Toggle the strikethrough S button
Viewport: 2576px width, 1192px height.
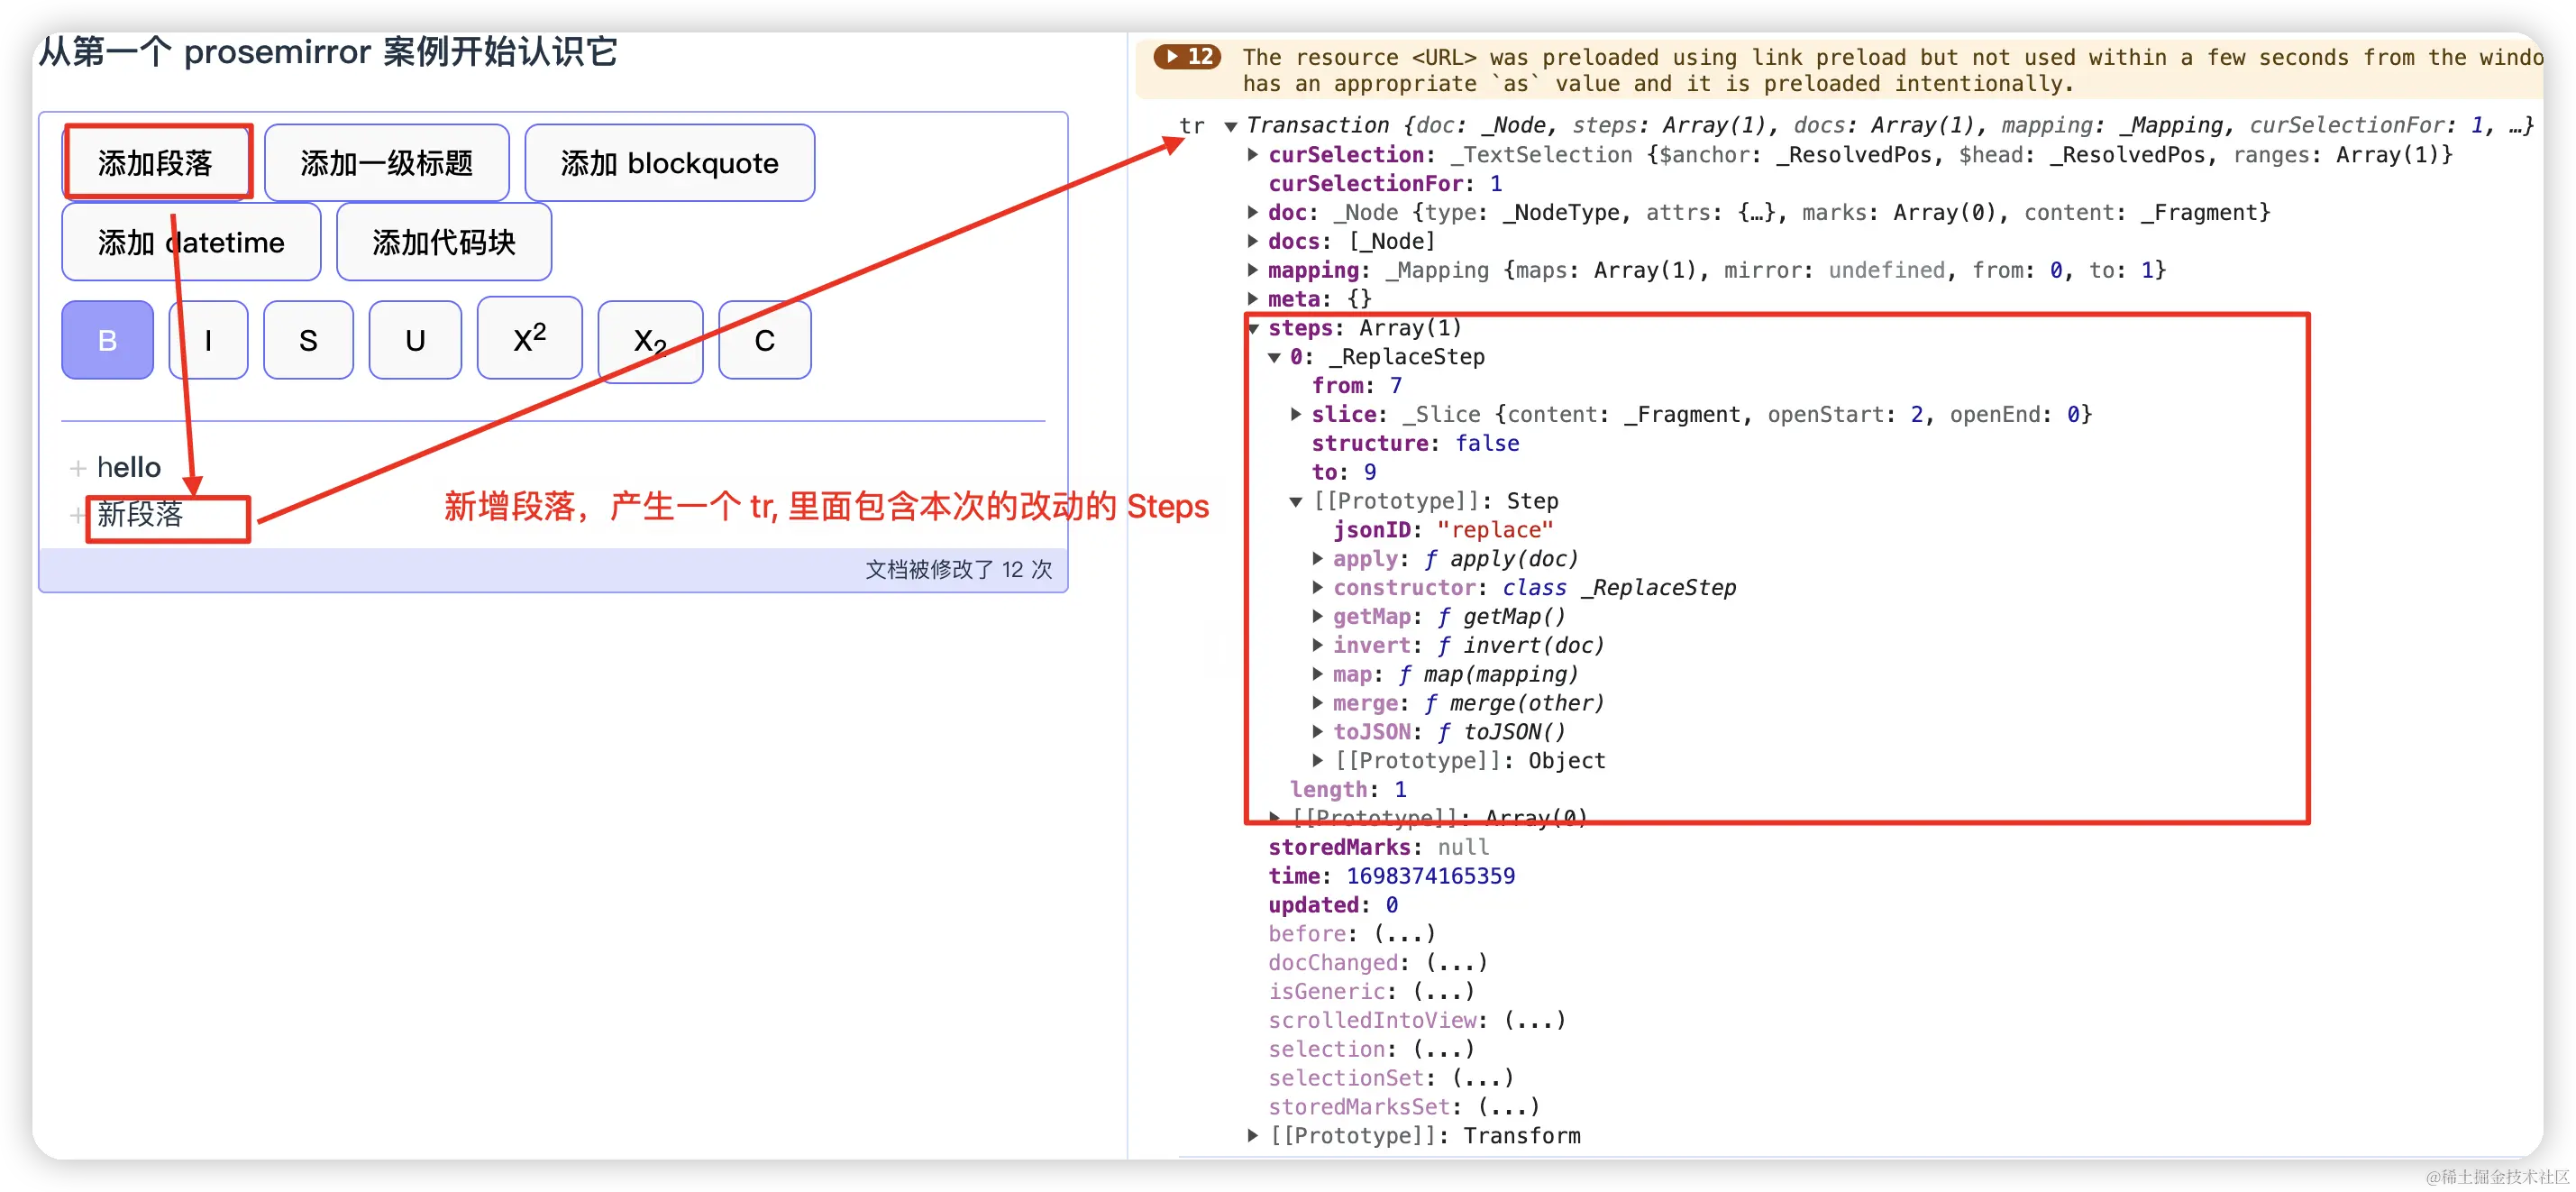pos(308,340)
